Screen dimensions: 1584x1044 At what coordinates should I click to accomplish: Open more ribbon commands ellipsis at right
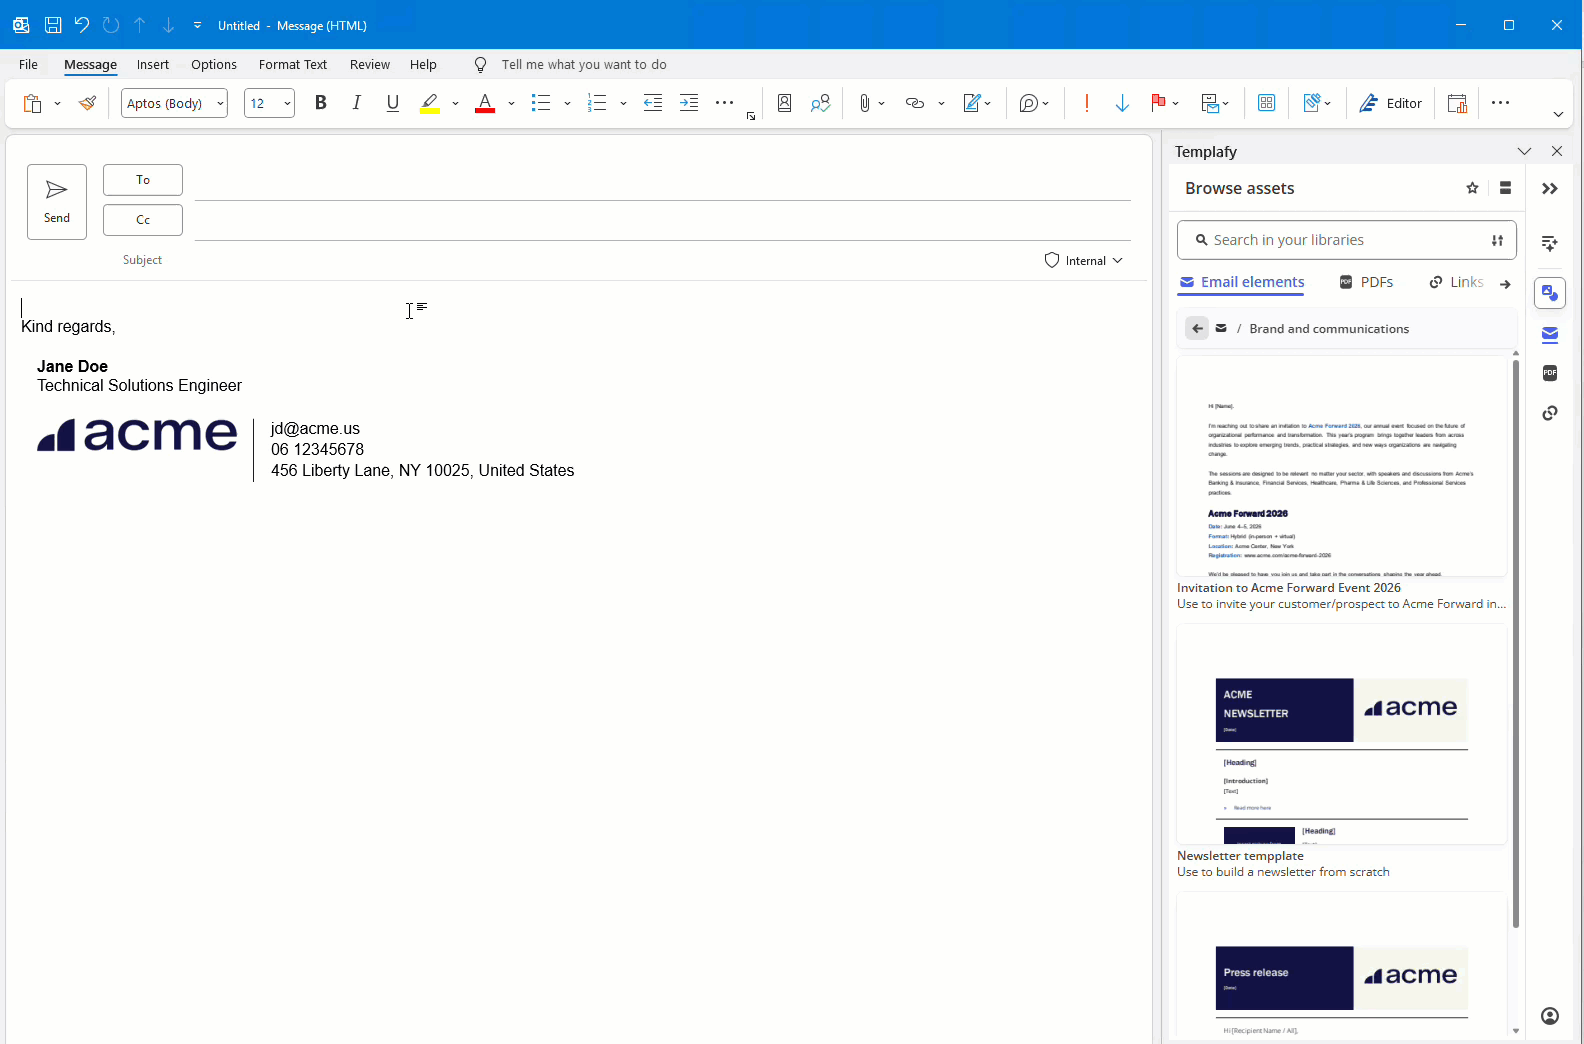click(1500, 103)
